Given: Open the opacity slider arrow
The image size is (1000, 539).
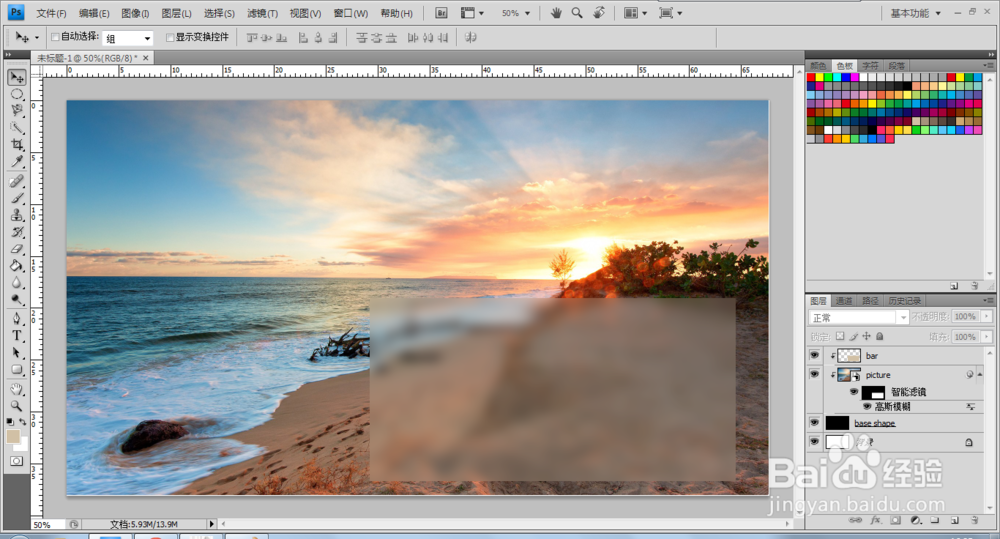Looking at the screenshot, I should 987,316.
